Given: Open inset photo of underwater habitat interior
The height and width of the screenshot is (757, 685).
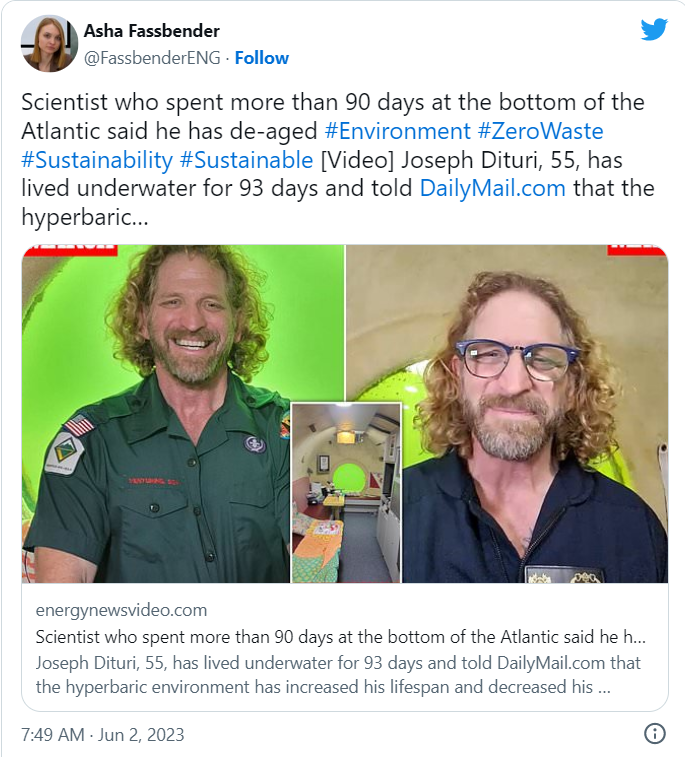Looking at the screenshot, I should pos(346,492).
